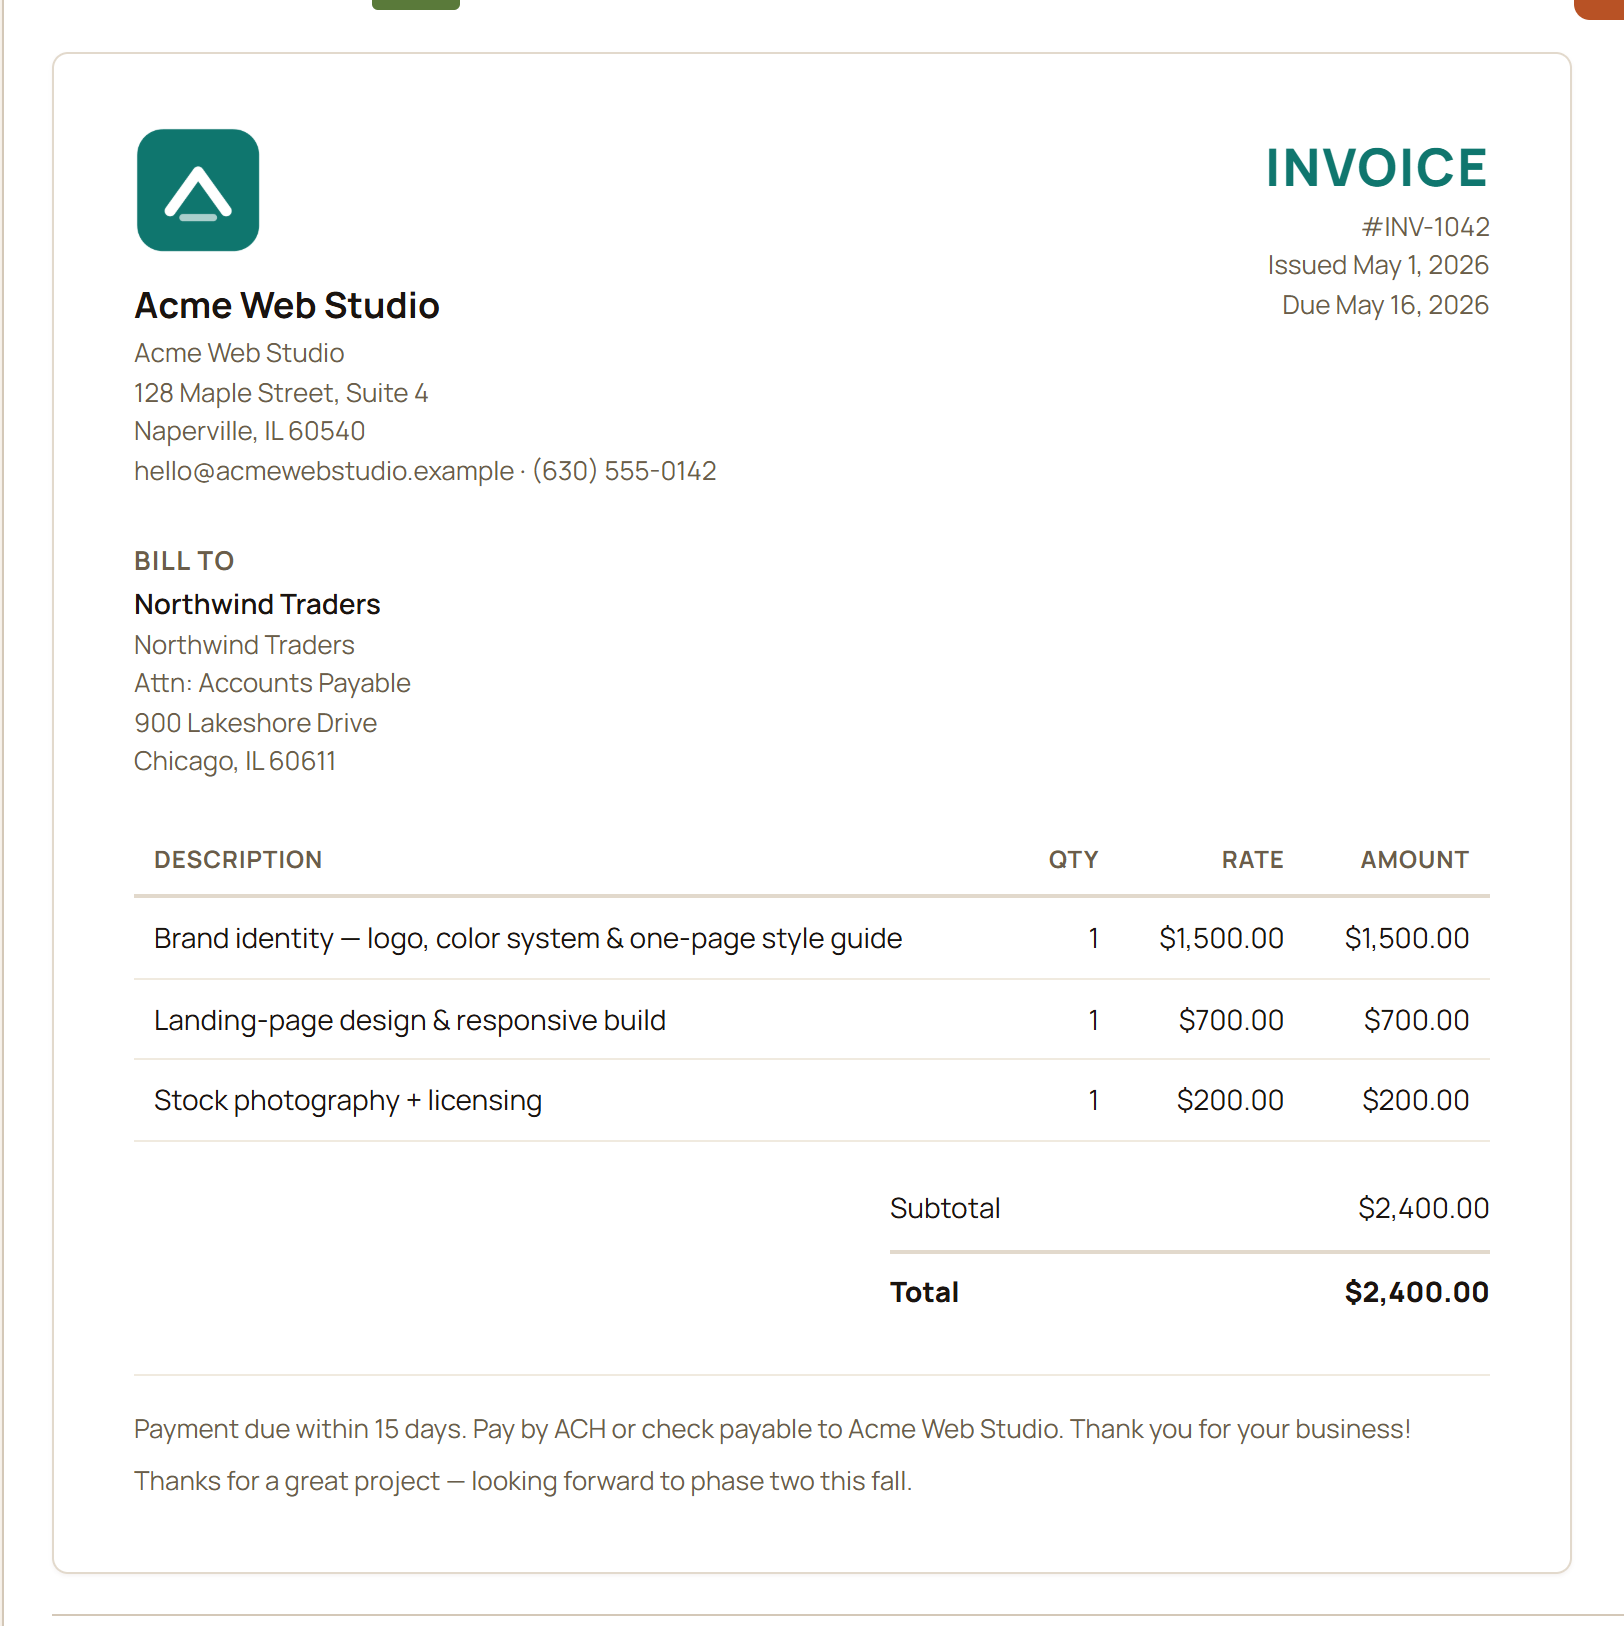This screenshot has height=1626, width=1624.
Task: Click the bold Total value $2,400.00
Action: (x=1416, y=1292)
